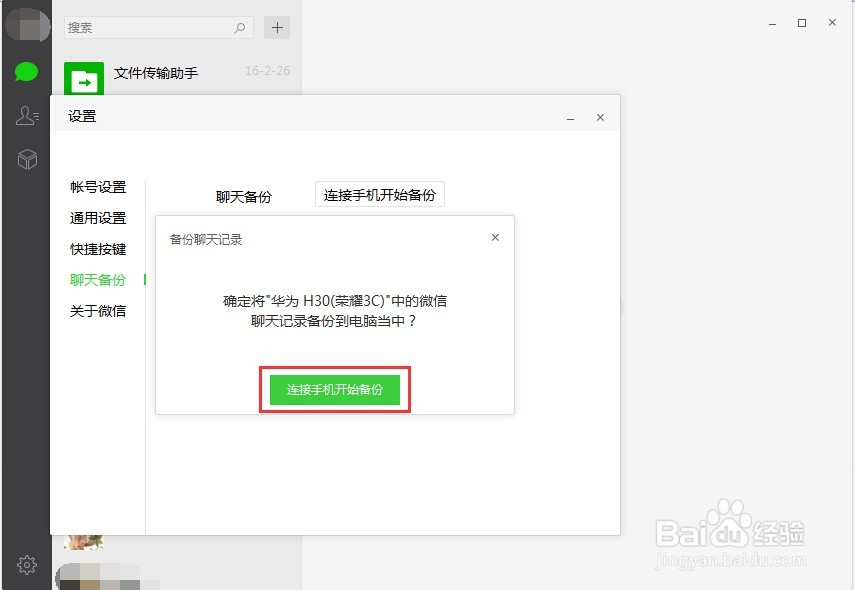The image size is (855, 590).
Task: Click the white 连接手机开始备份 button in settings
Action: (380, 195)
